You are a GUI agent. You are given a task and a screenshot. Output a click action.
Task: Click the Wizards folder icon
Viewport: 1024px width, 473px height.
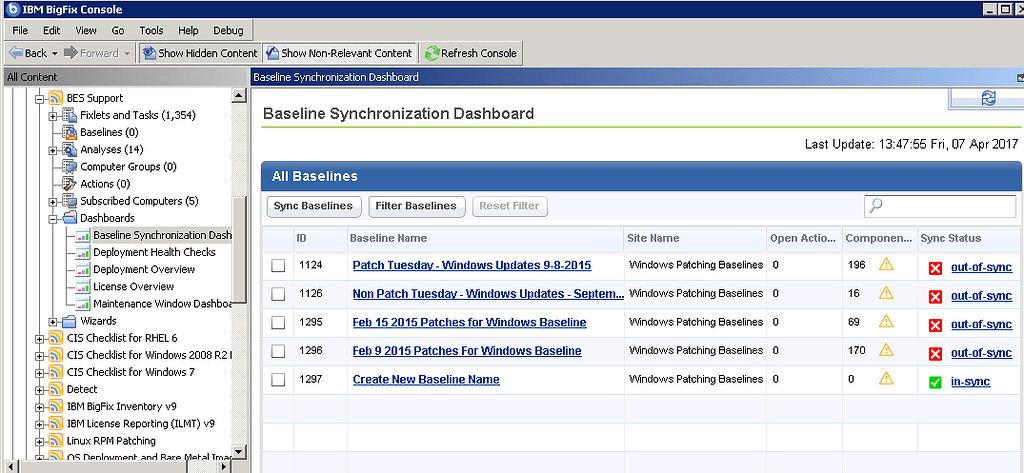pos(69,321)
